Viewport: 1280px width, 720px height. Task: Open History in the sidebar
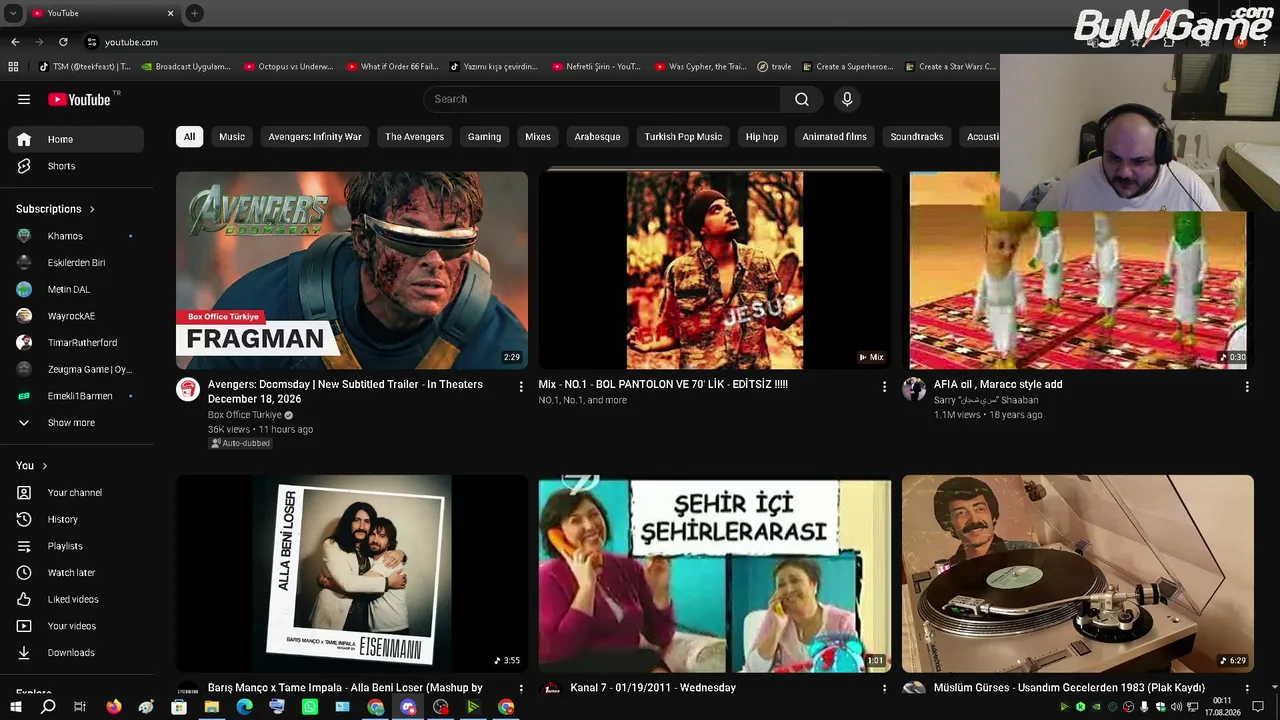pyautogui.click(x=76, y=519)
